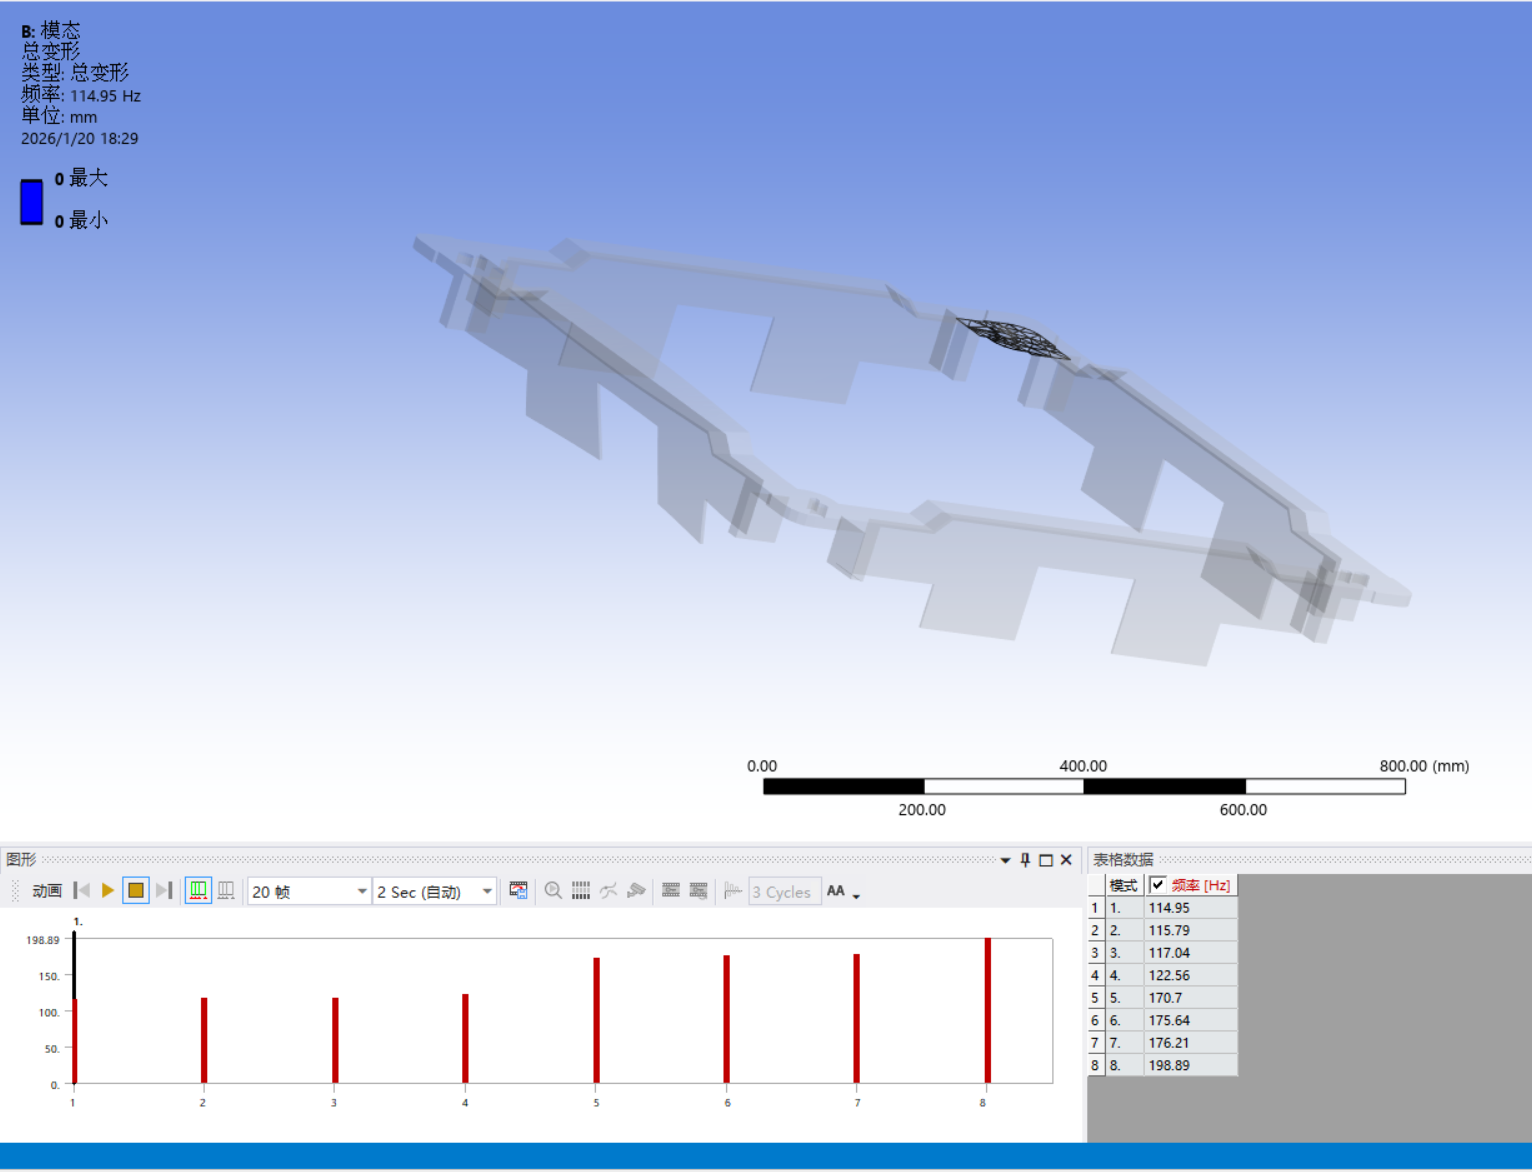Image resolution: width=1532 pixels, height=1172 pixels.
Task: Click export animation video icon
Action: coord(518,890)
